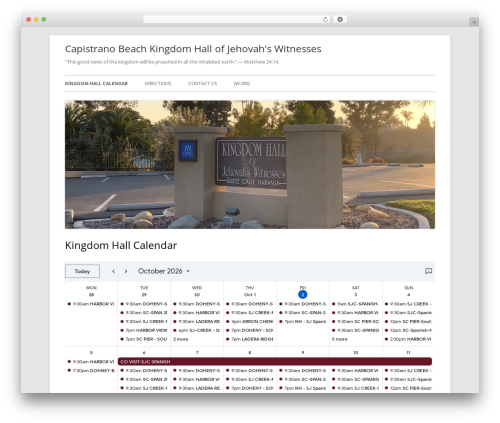Open 7pm NH - SJ Spanish event on Fri 2
500x423 pixels.
coord(303,322)
